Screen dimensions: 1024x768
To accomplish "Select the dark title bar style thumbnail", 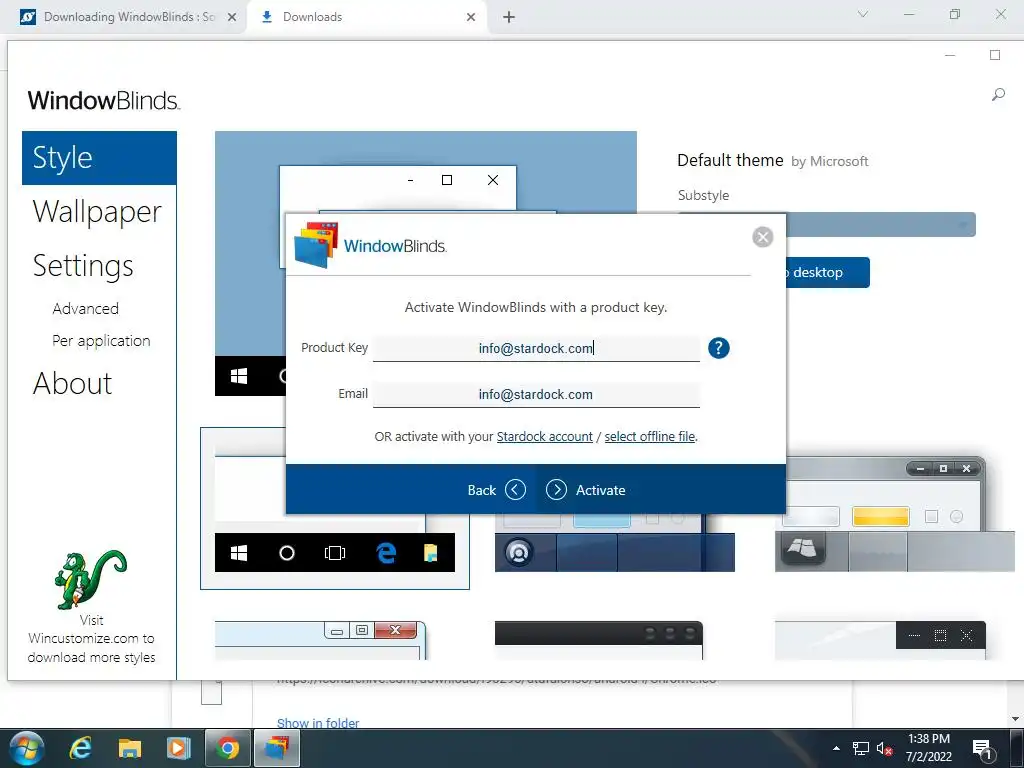I will (598, 640).
